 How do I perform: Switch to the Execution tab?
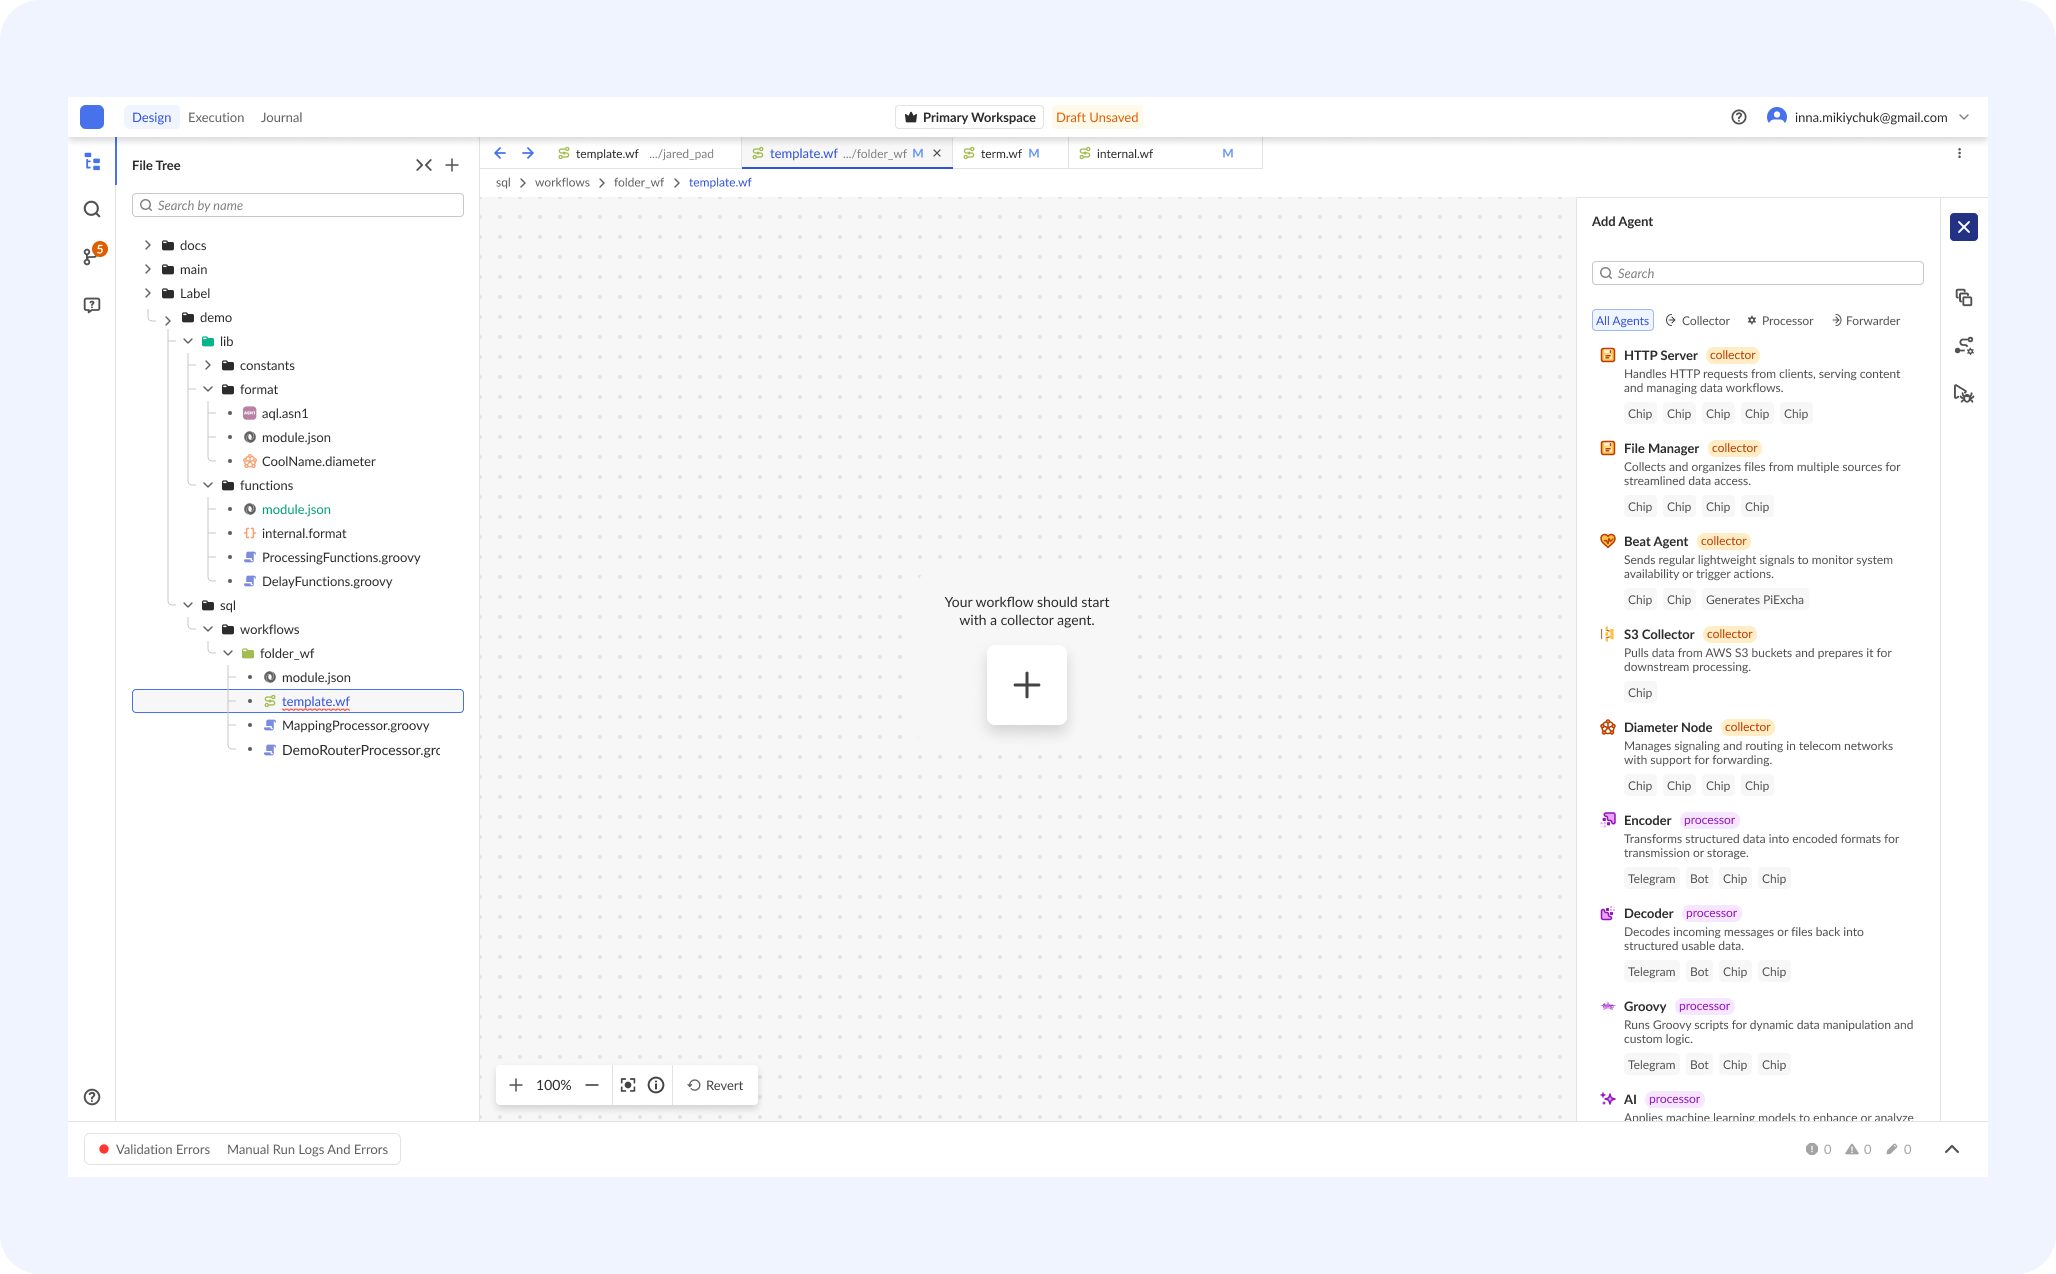(216, 117)
